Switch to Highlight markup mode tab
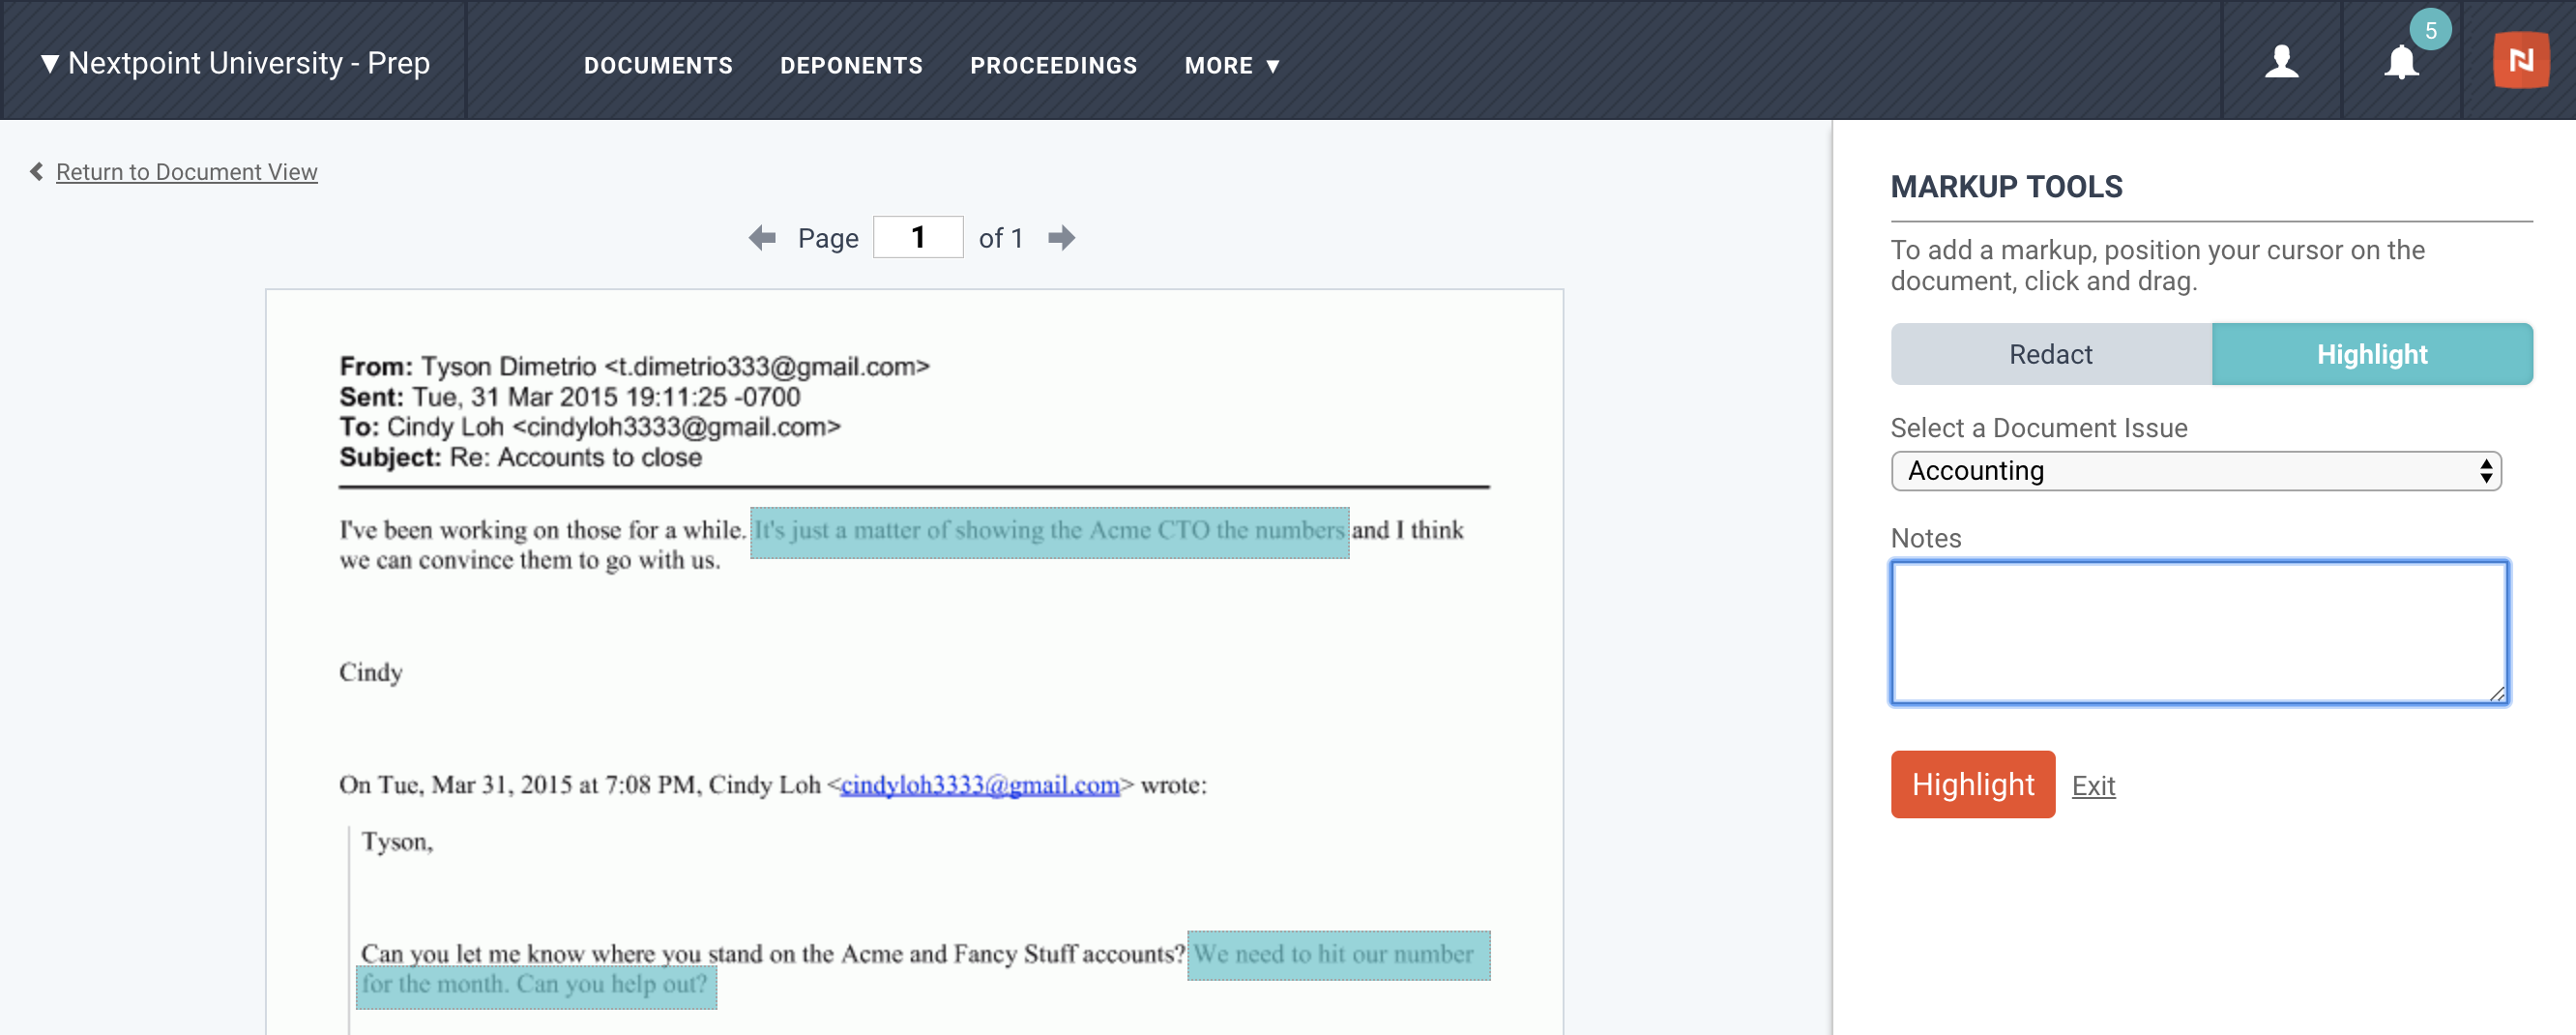Image resolution: width=2576 pixels, height=1035 pixels. click(2372, 354)
